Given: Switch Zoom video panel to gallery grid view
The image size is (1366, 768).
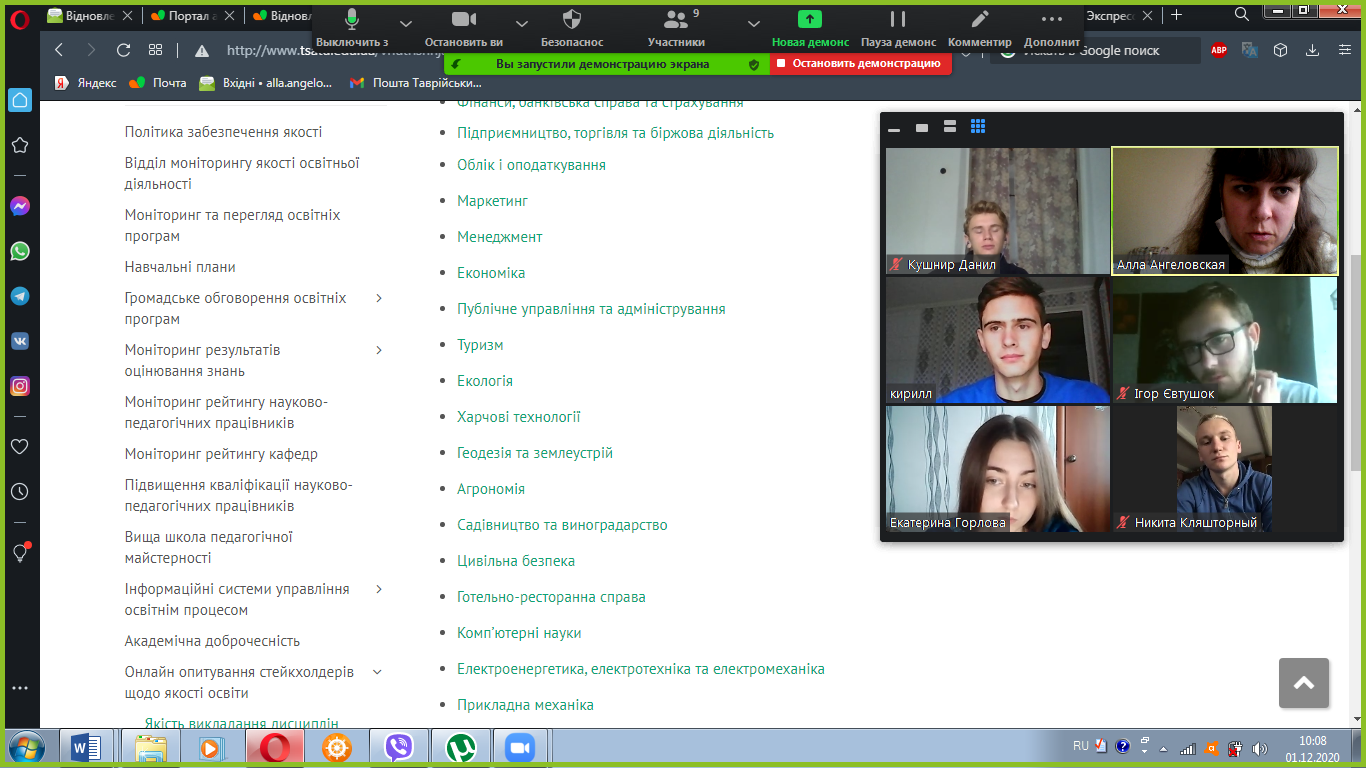Looking at the screenshot, I should pos(978,127).
